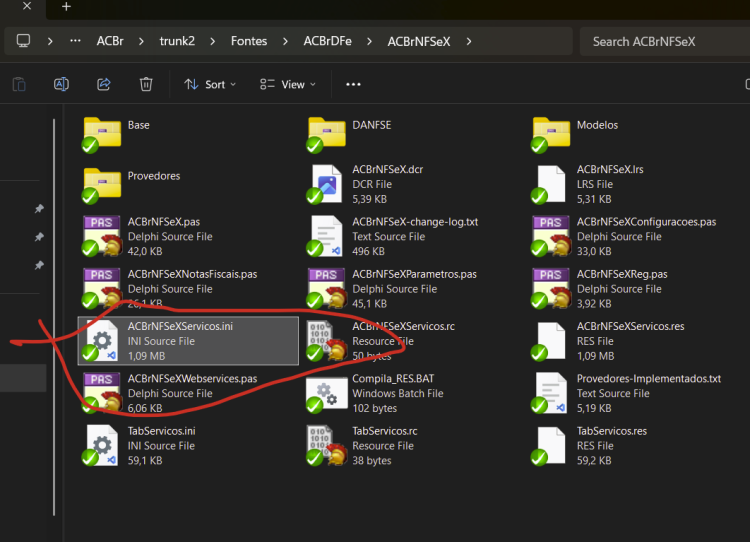Click the 'ACBrNFSeXConfiguracoes.pas' file name
The height and width of the screenshot is (542, 750).
coord(646,222)
